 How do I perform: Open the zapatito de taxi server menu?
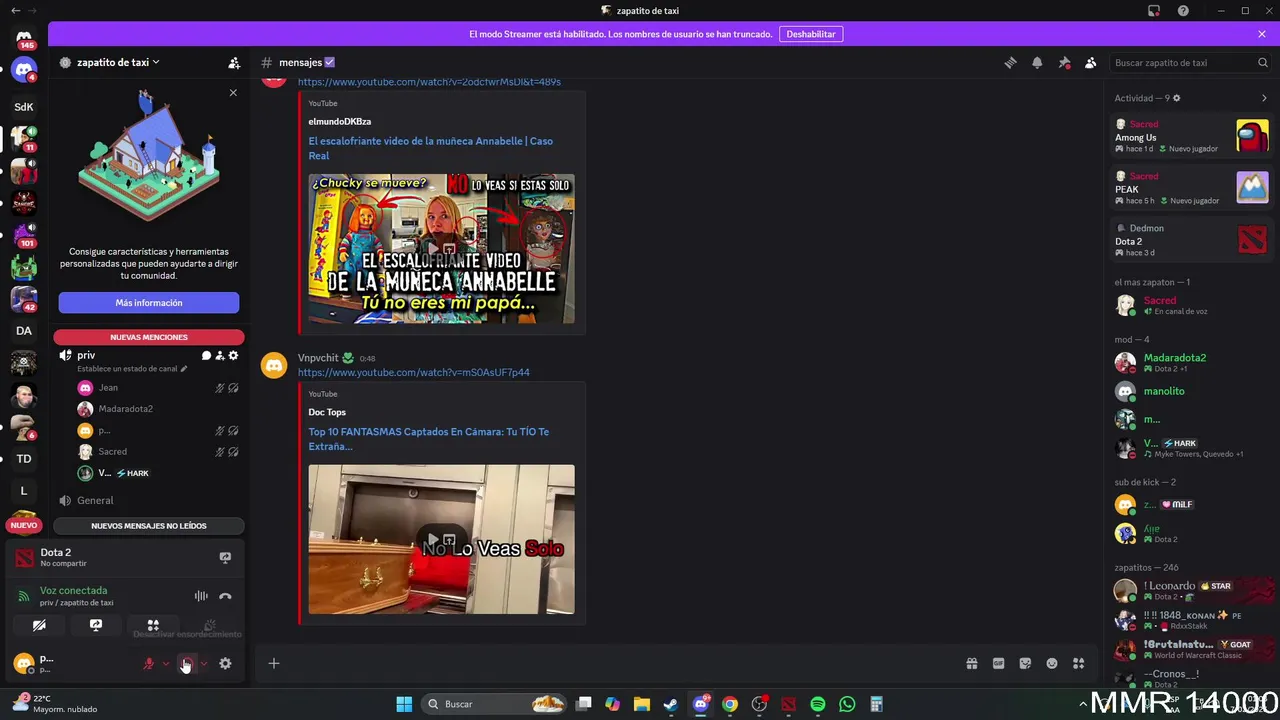pyautogui.click(x=118, y=62)
